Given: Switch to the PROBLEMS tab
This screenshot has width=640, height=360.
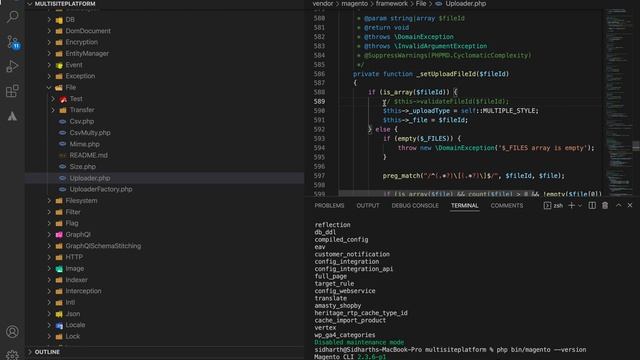Looking at the screenshot, I should [x=329, y=206].
